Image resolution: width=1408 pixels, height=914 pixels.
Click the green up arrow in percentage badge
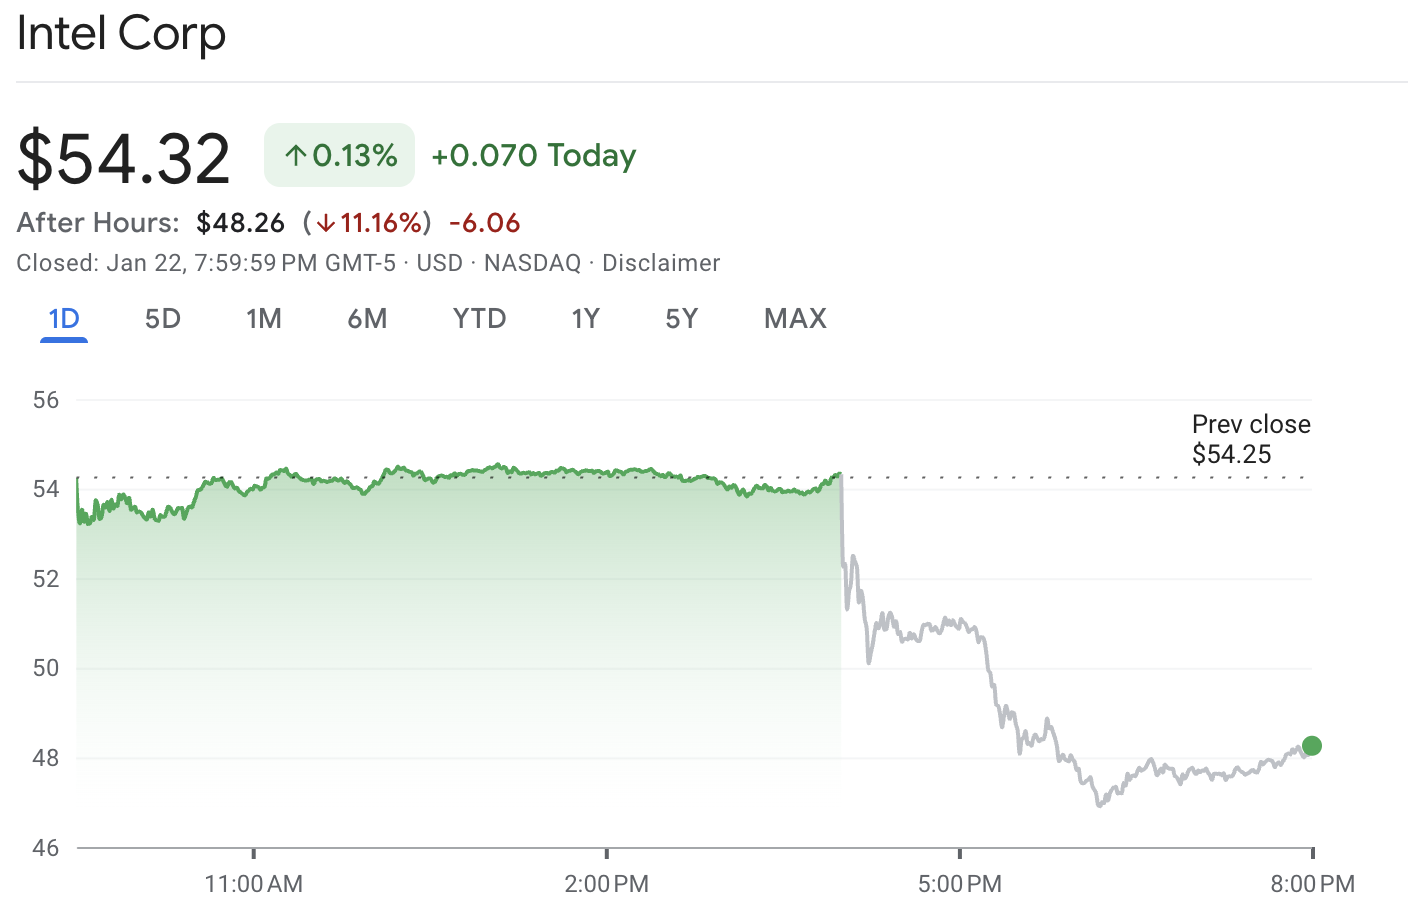tap(295, 155)
